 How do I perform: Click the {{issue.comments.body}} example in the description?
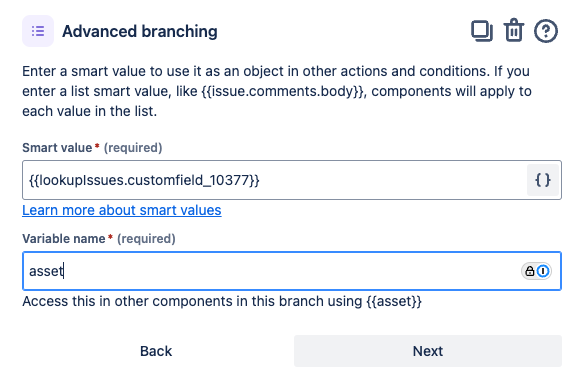coord(283,91)
